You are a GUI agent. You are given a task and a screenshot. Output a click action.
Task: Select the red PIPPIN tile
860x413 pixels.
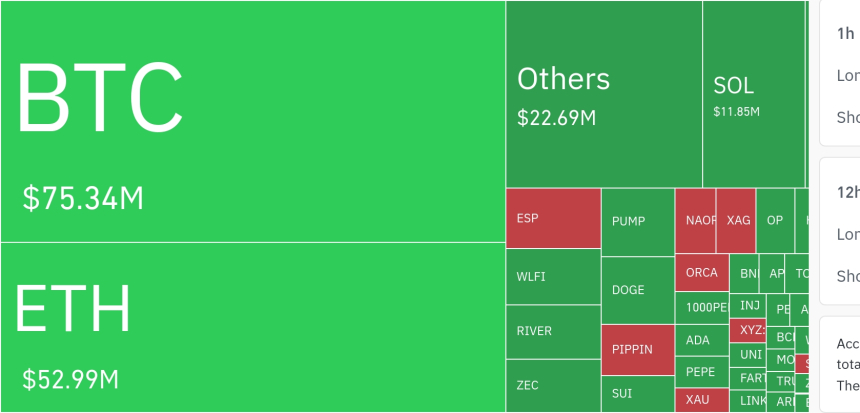tap(637, 350)
